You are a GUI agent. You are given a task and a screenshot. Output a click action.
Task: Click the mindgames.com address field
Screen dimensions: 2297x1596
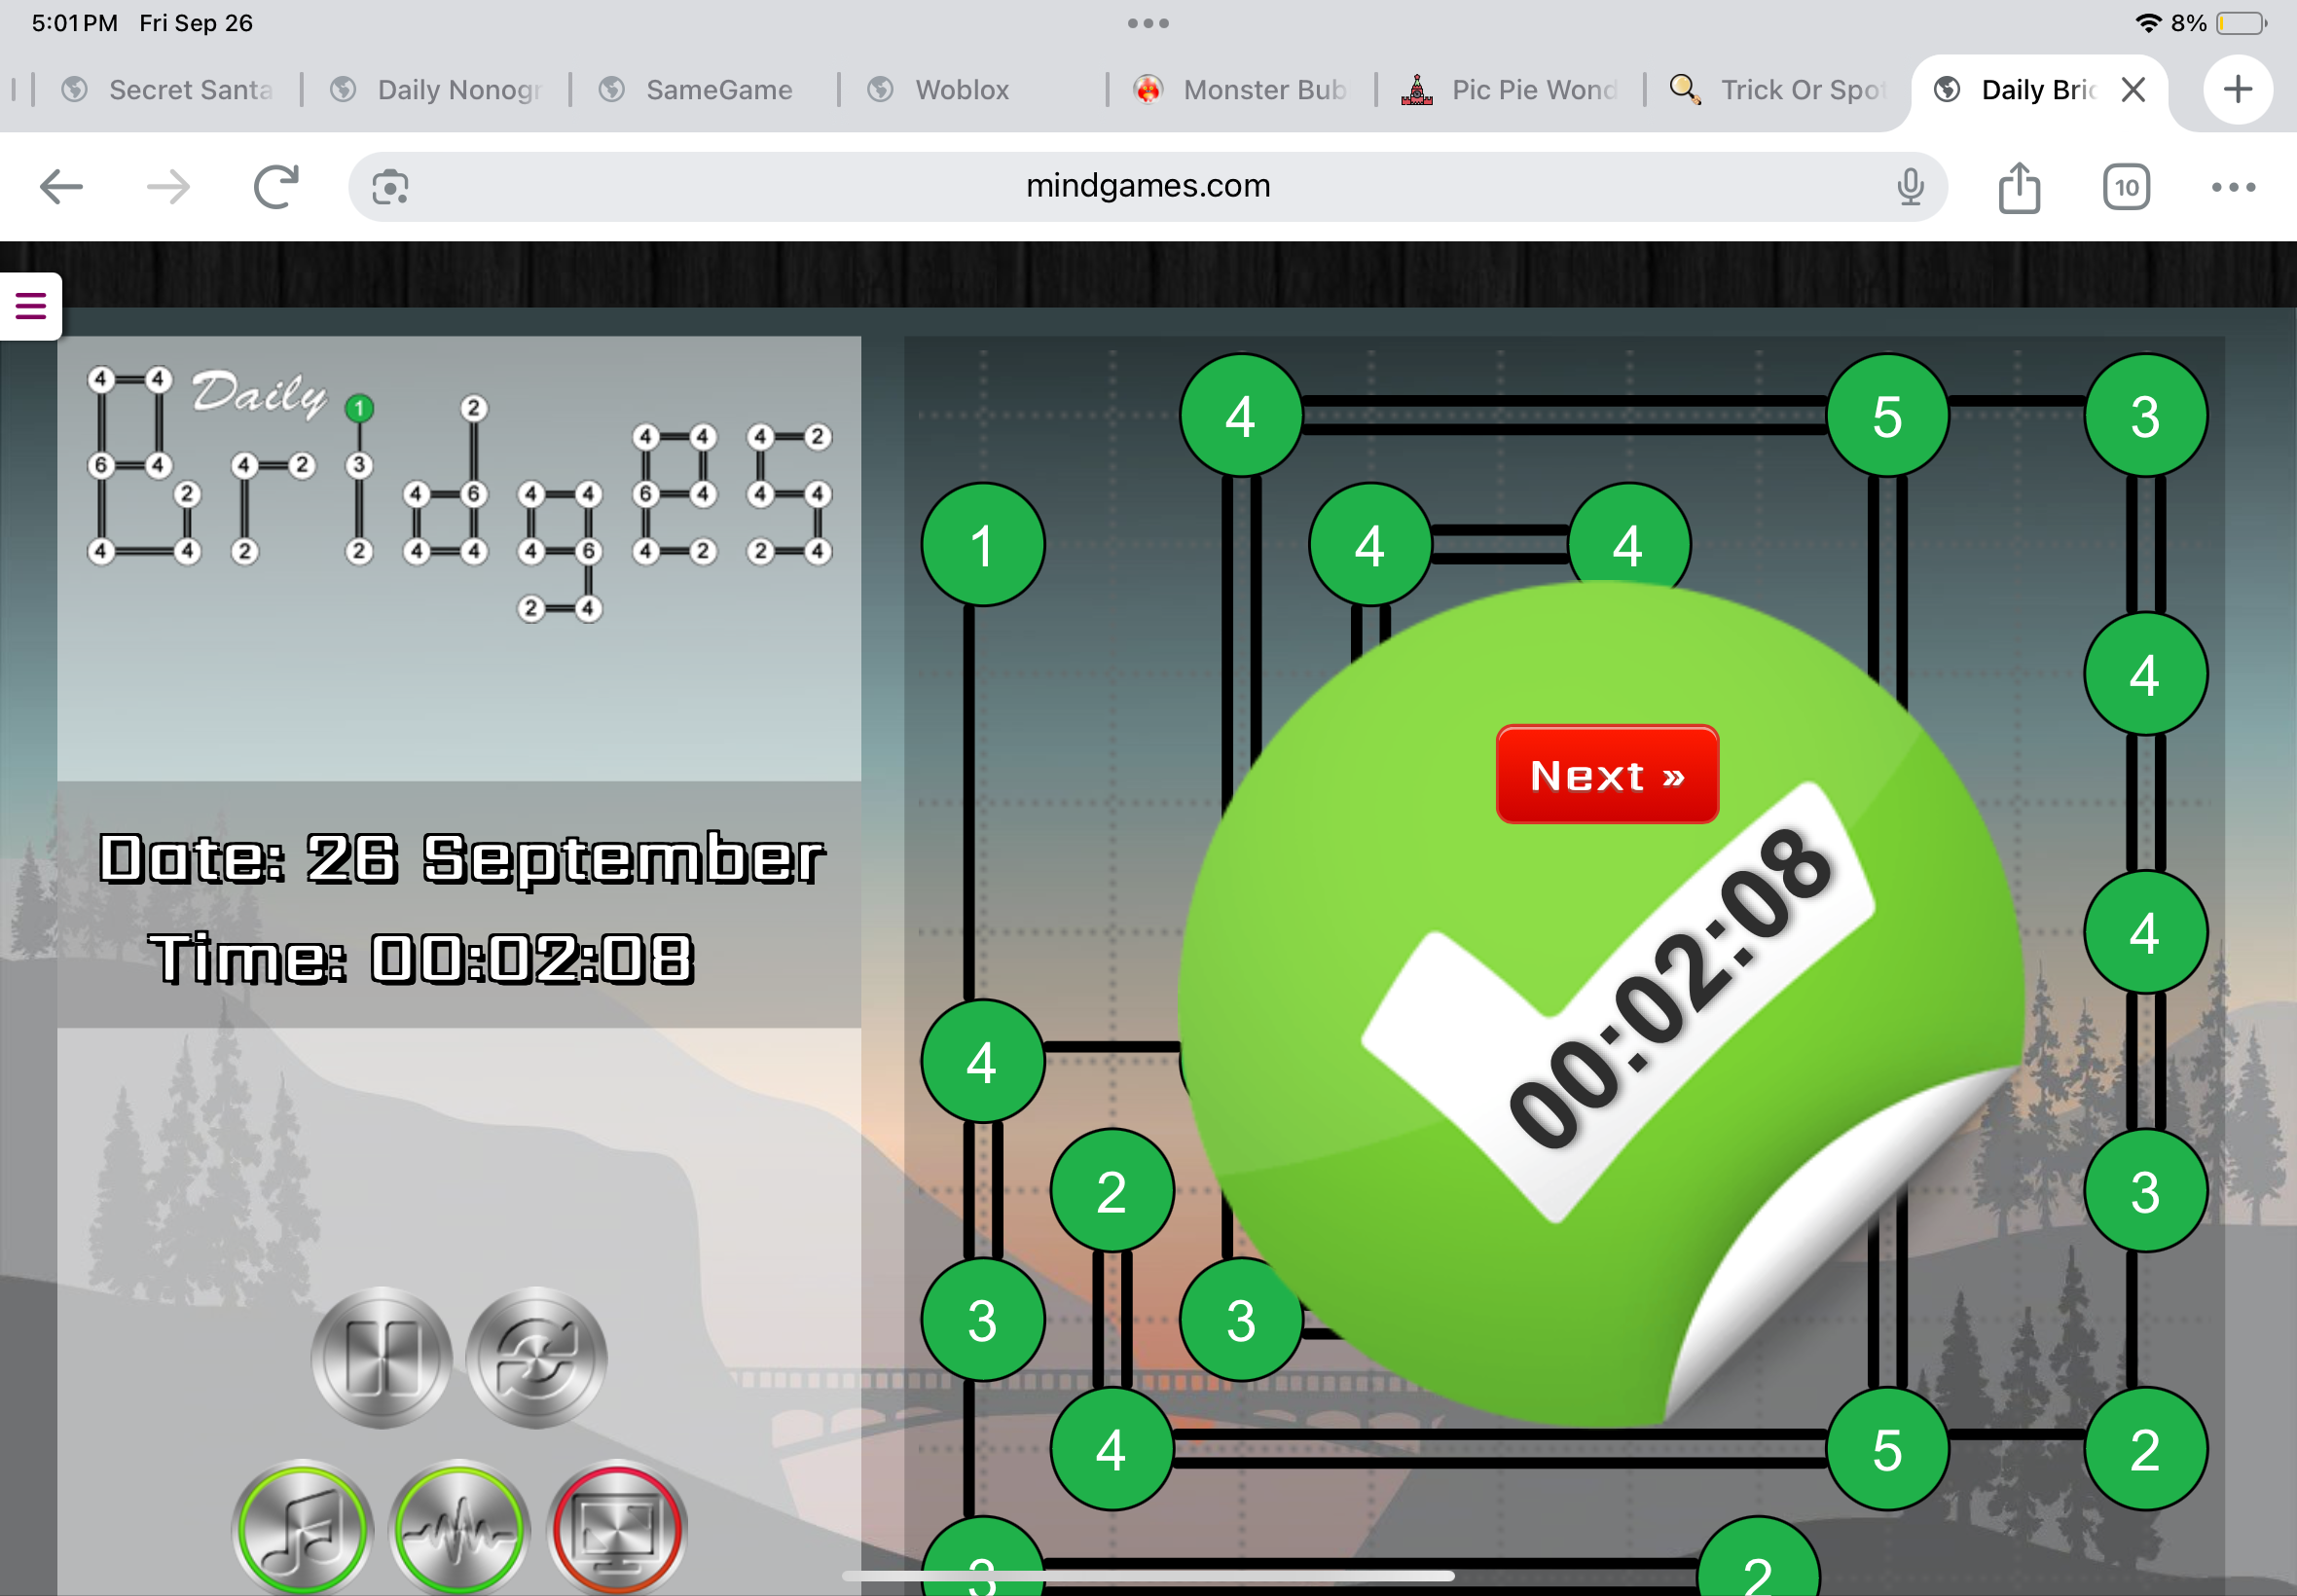coord(1147,187)
